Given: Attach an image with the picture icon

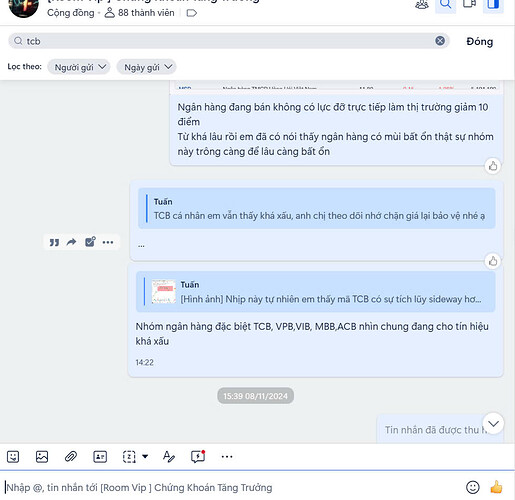Looking at the screenshot, I should [x=42, y=457].
